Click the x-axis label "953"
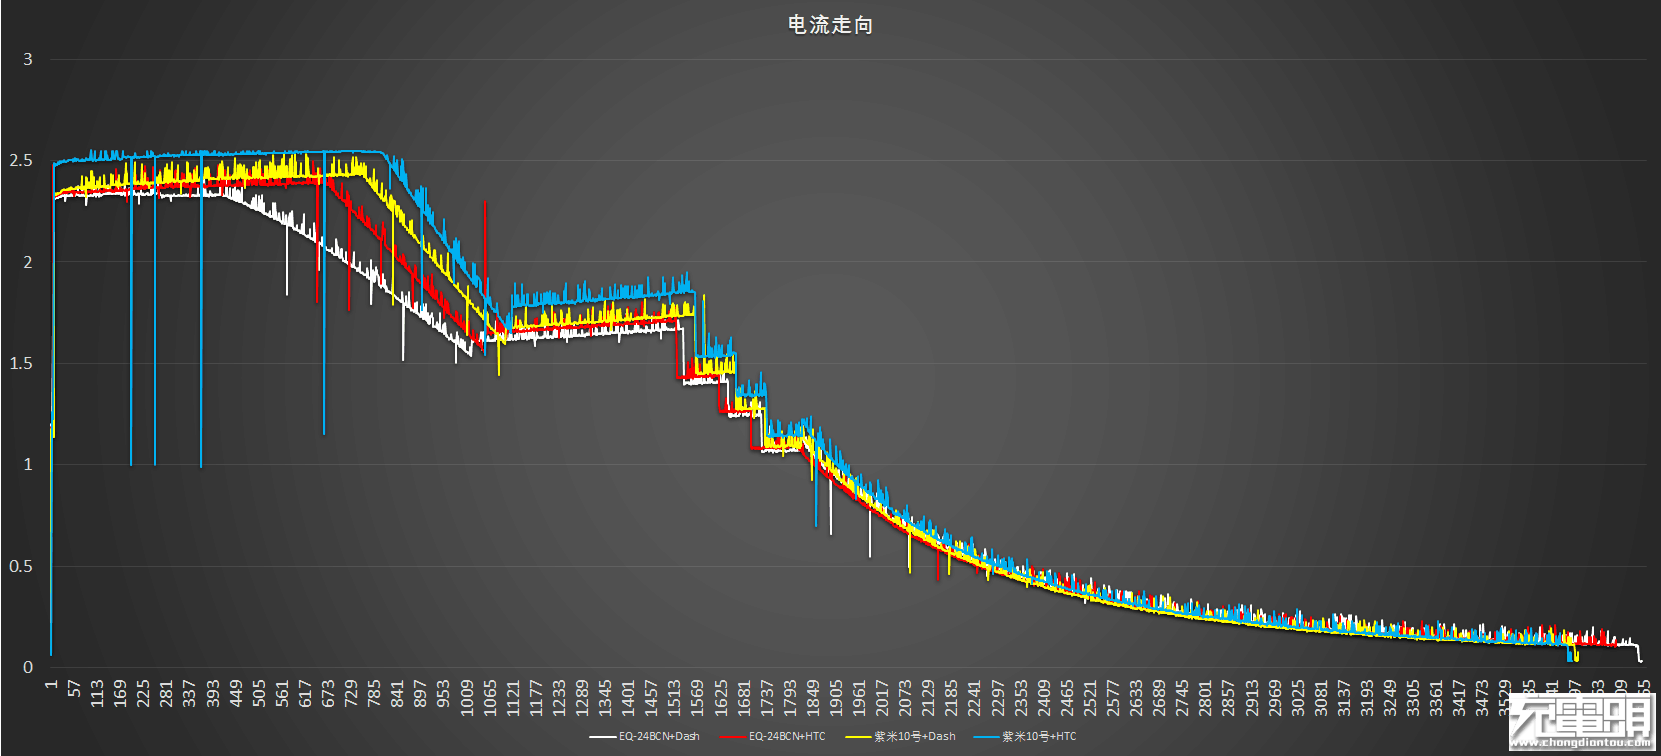1661x756 pixels. tap(443, 693)
